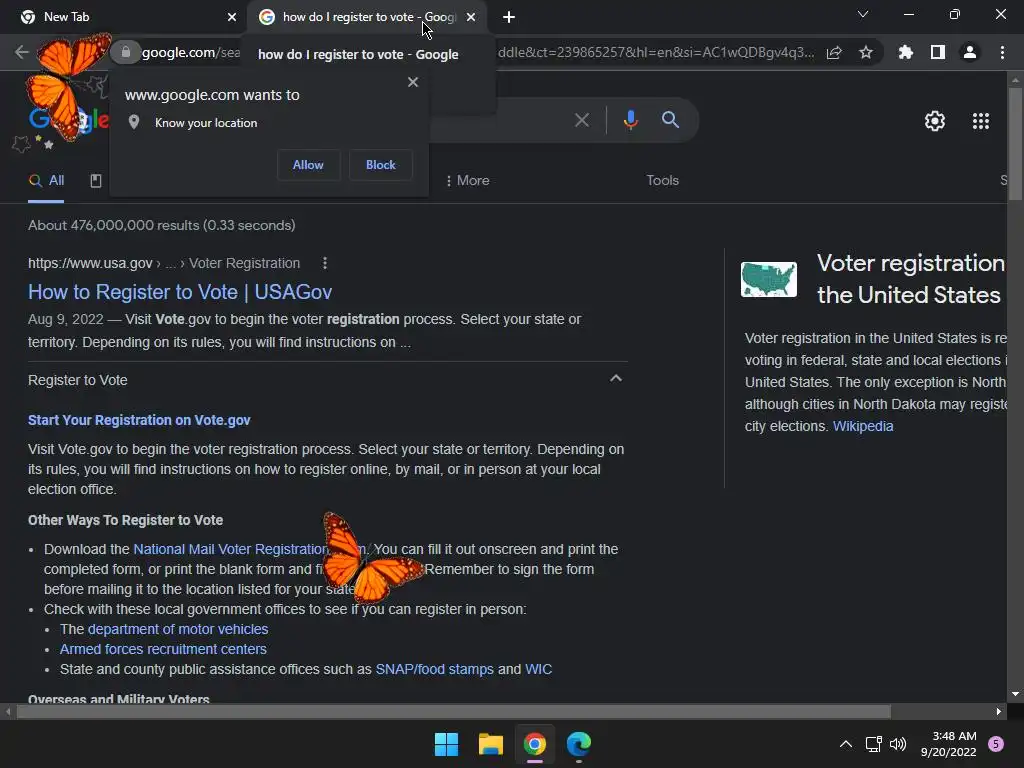
Task: Start voice search with the microphone icon
Action: click(631, 120)
